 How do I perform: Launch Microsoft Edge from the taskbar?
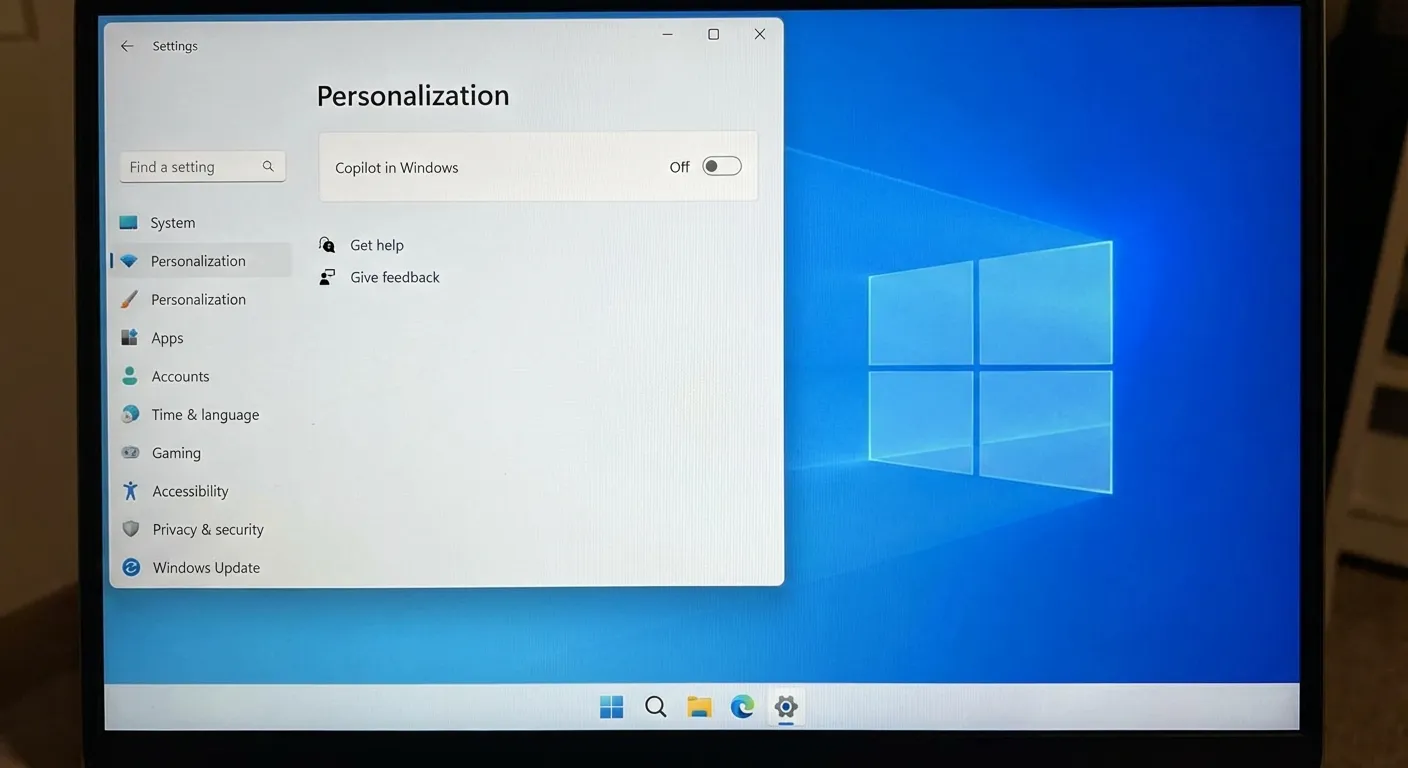click(742, 706)
